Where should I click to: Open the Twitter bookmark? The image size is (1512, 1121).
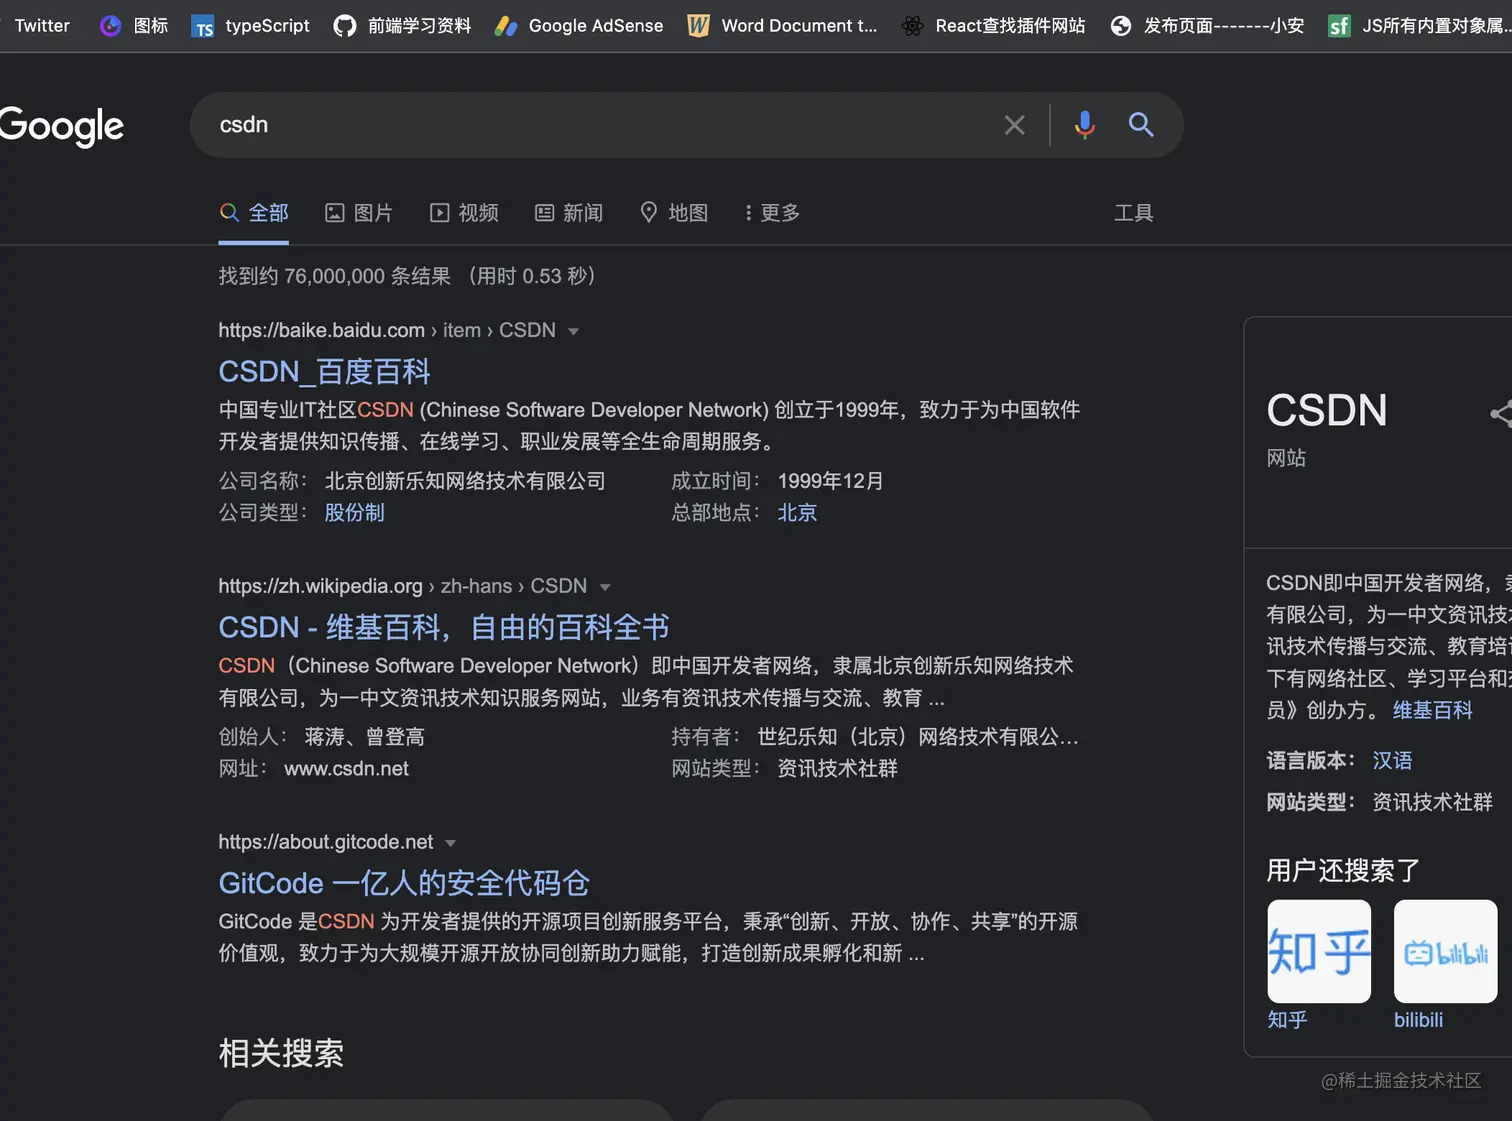(42, 26)
